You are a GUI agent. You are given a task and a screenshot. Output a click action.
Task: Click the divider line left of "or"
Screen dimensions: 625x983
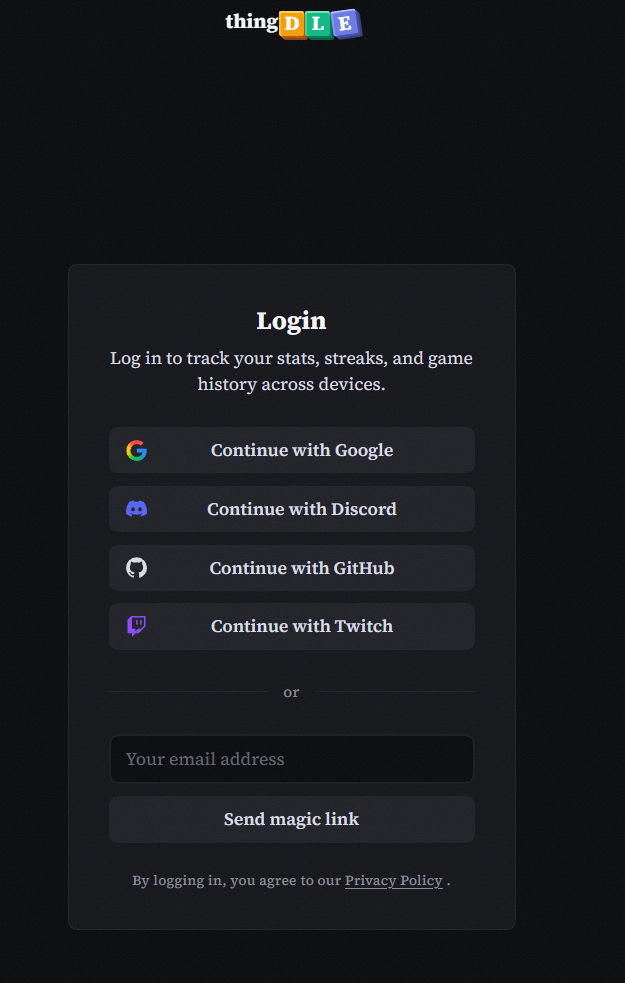188,692
